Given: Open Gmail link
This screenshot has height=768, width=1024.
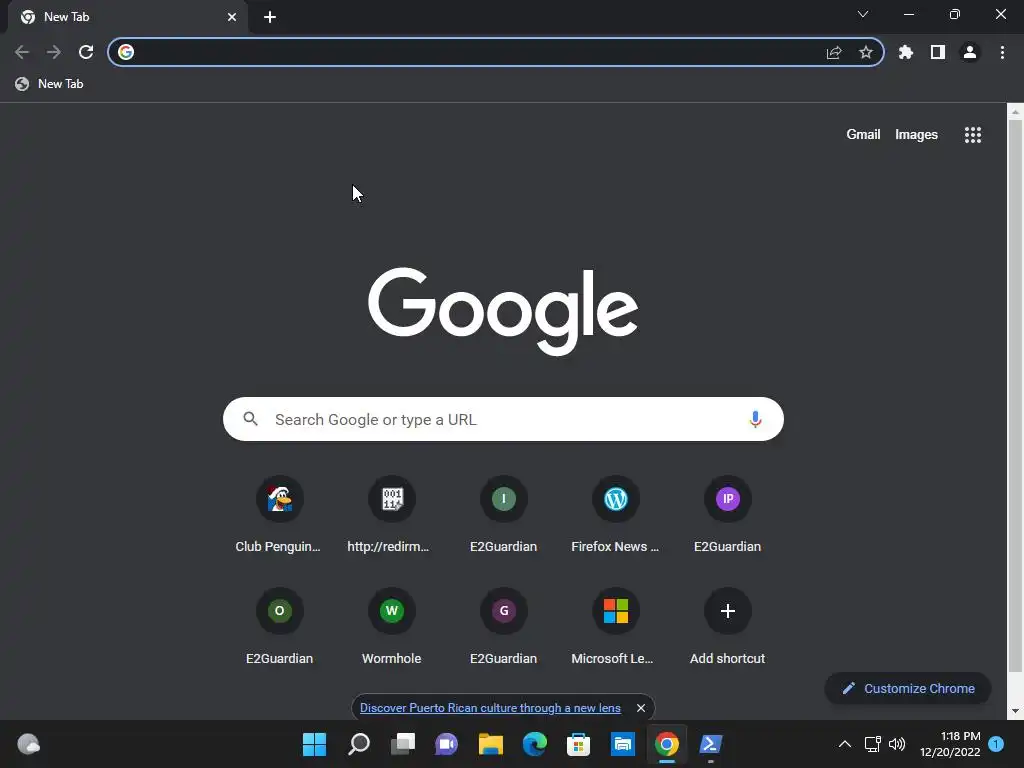Looking at the screenshot, I should [863, 135].
